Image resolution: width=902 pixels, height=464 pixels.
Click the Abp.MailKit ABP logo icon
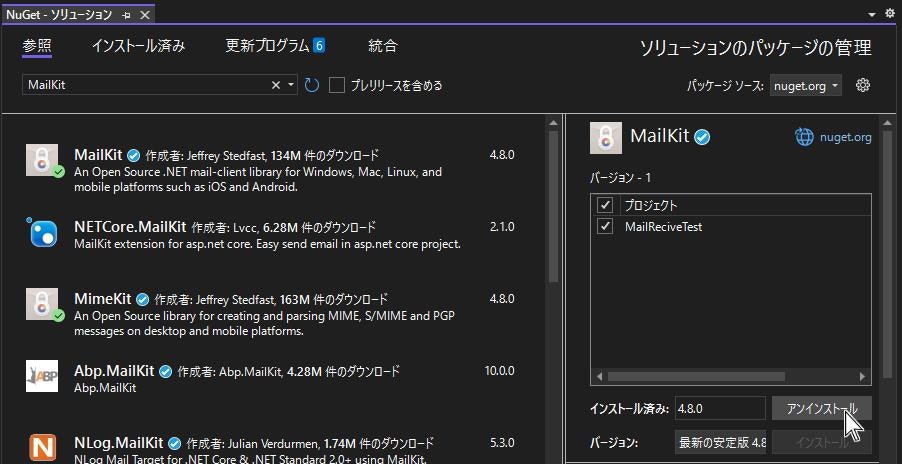(x=42, y=376)
